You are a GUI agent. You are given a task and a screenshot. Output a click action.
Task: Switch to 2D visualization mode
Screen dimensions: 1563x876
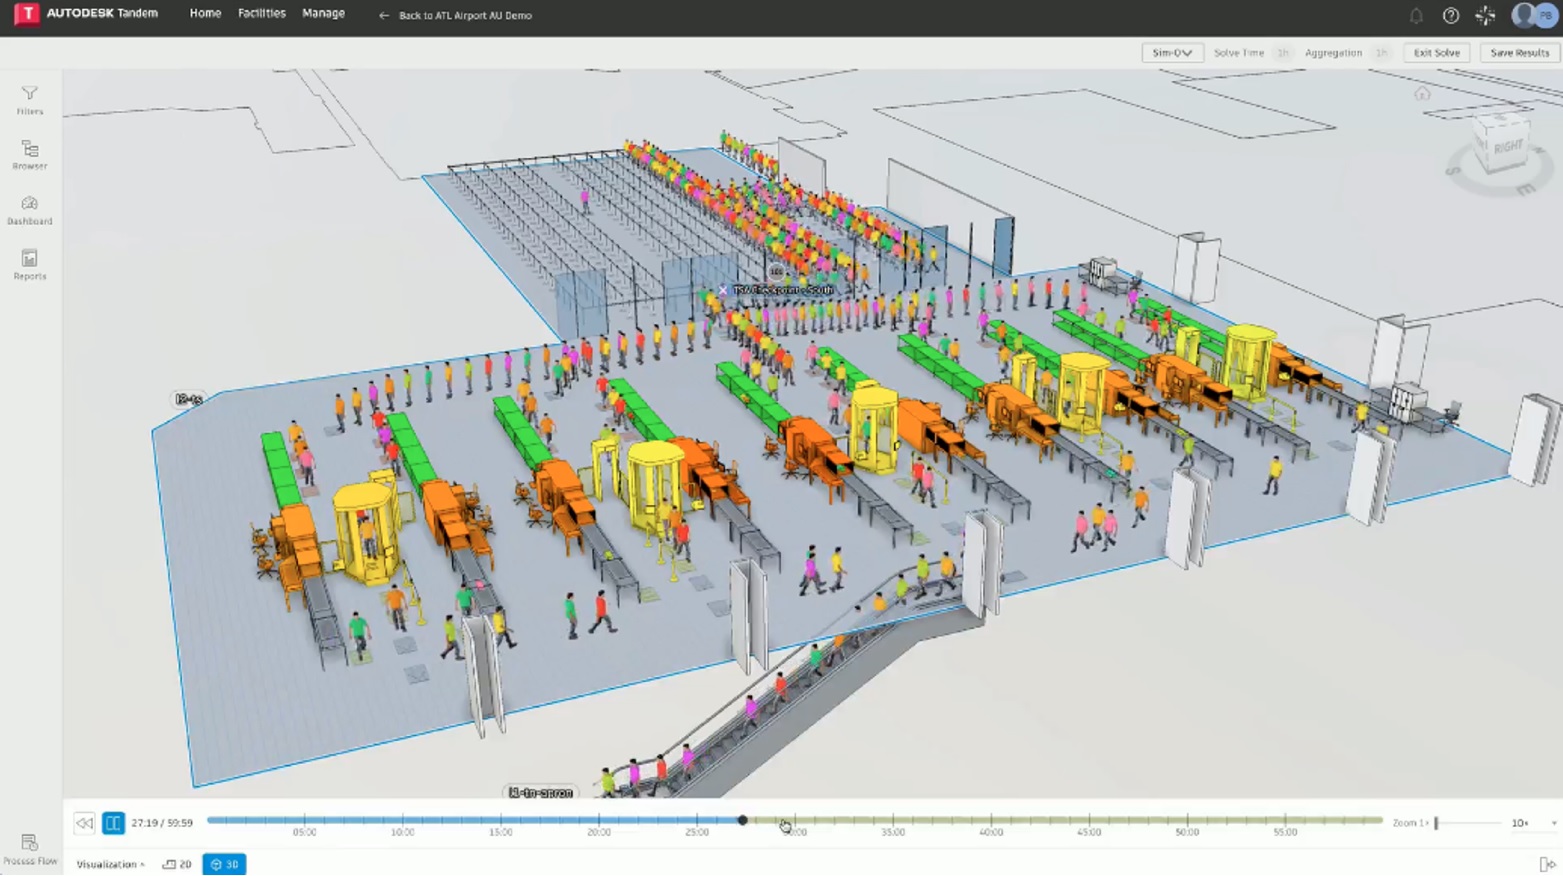coord(177,864)
